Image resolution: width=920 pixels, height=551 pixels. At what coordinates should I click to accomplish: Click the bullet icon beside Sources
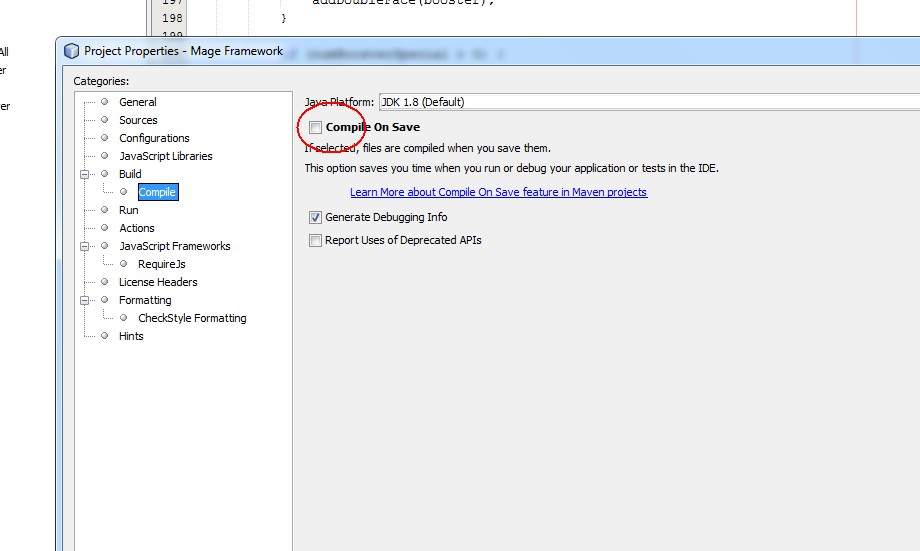pos(104,120)
